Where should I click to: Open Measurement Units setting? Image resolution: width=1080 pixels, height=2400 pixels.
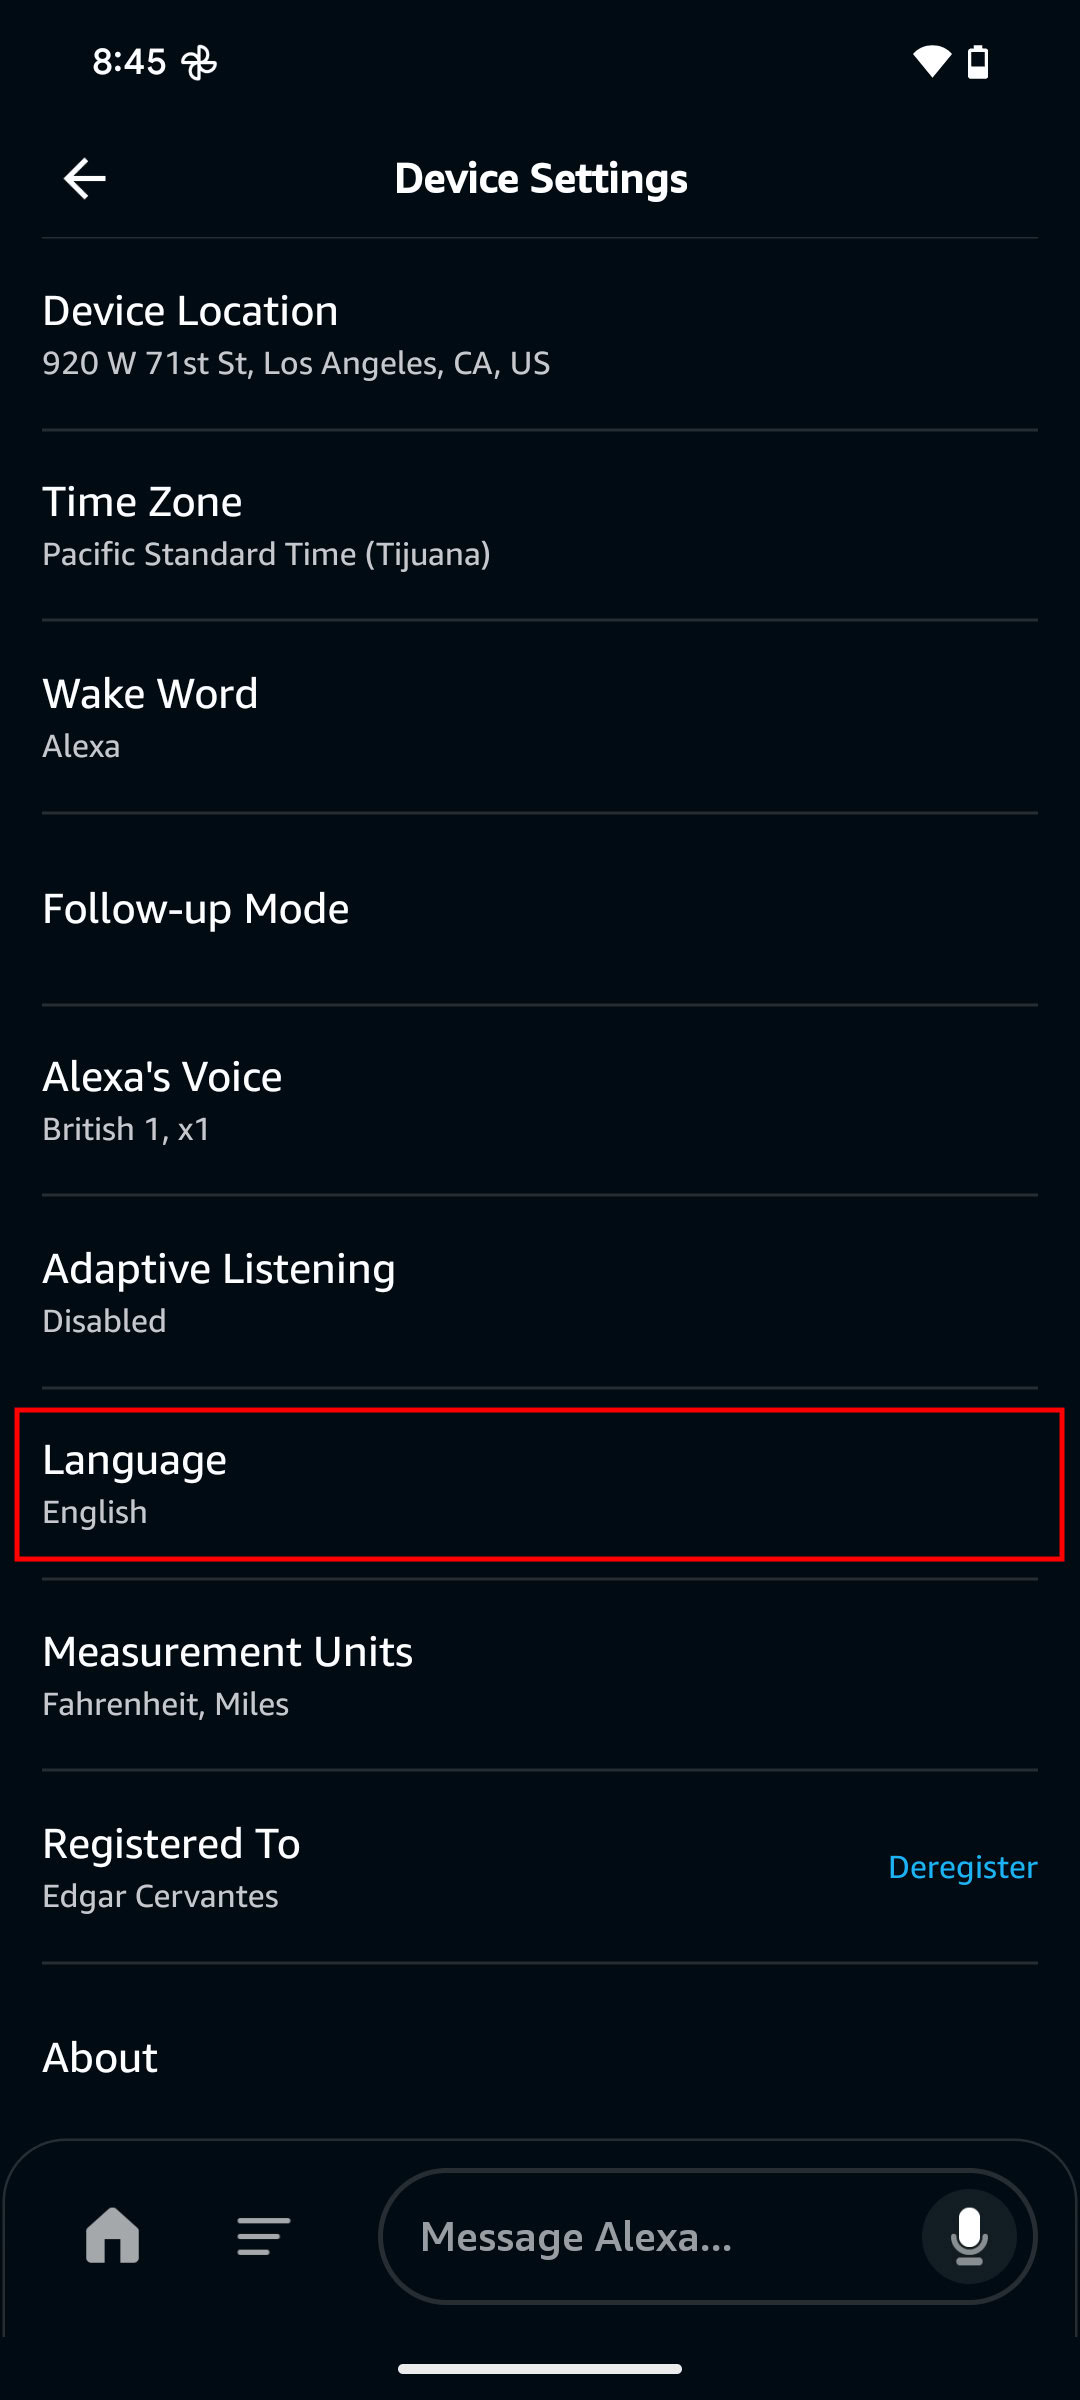coord(540,1676)
